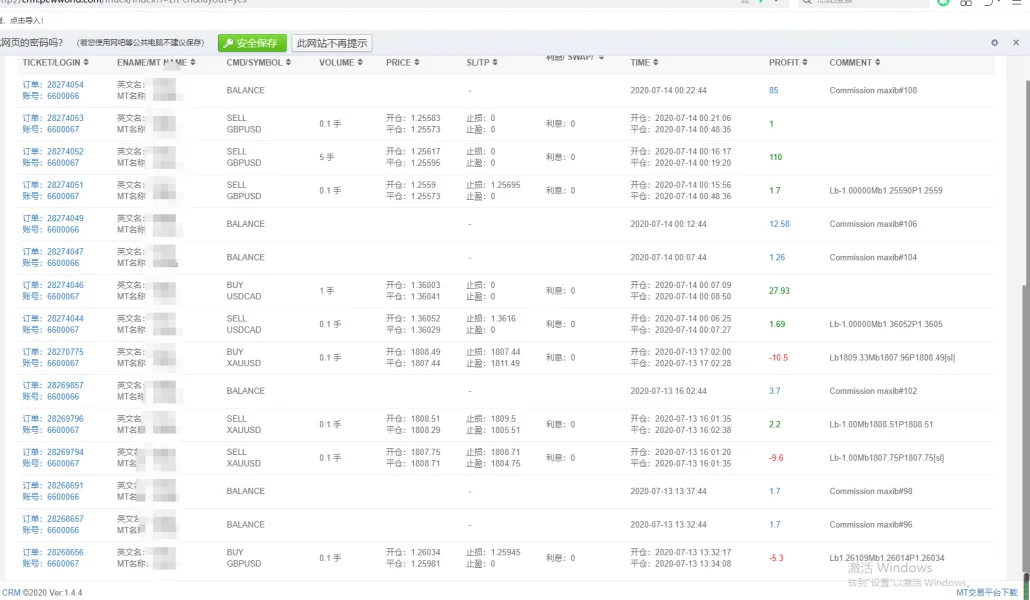Screen dimensions: 1030x600
Task: Dismiss the save password notification bar
Action: point(1014,43)
